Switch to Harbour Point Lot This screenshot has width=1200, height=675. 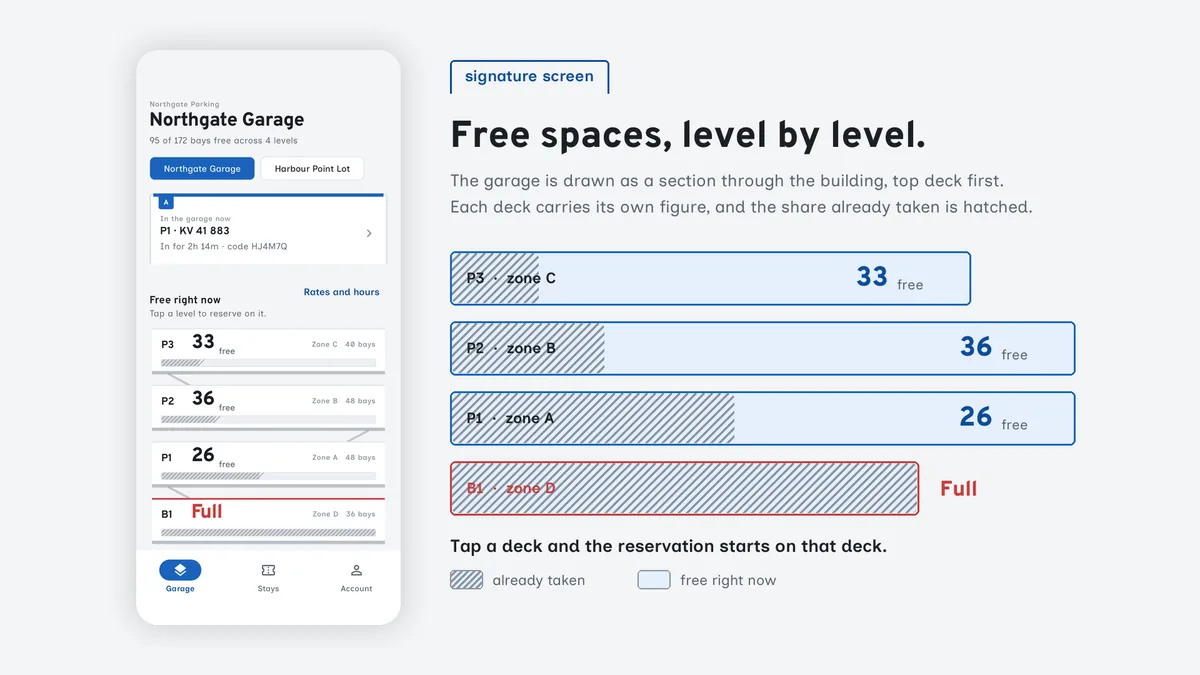coord(312,169)
